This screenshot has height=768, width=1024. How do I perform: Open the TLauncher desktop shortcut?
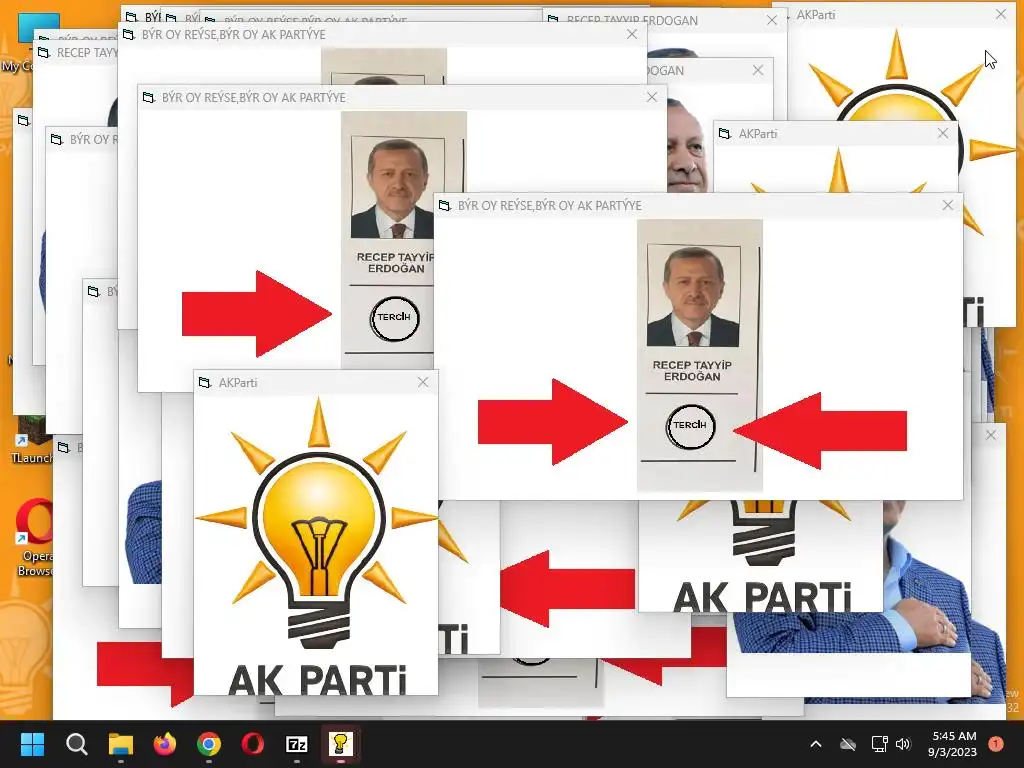click(33, 441)
